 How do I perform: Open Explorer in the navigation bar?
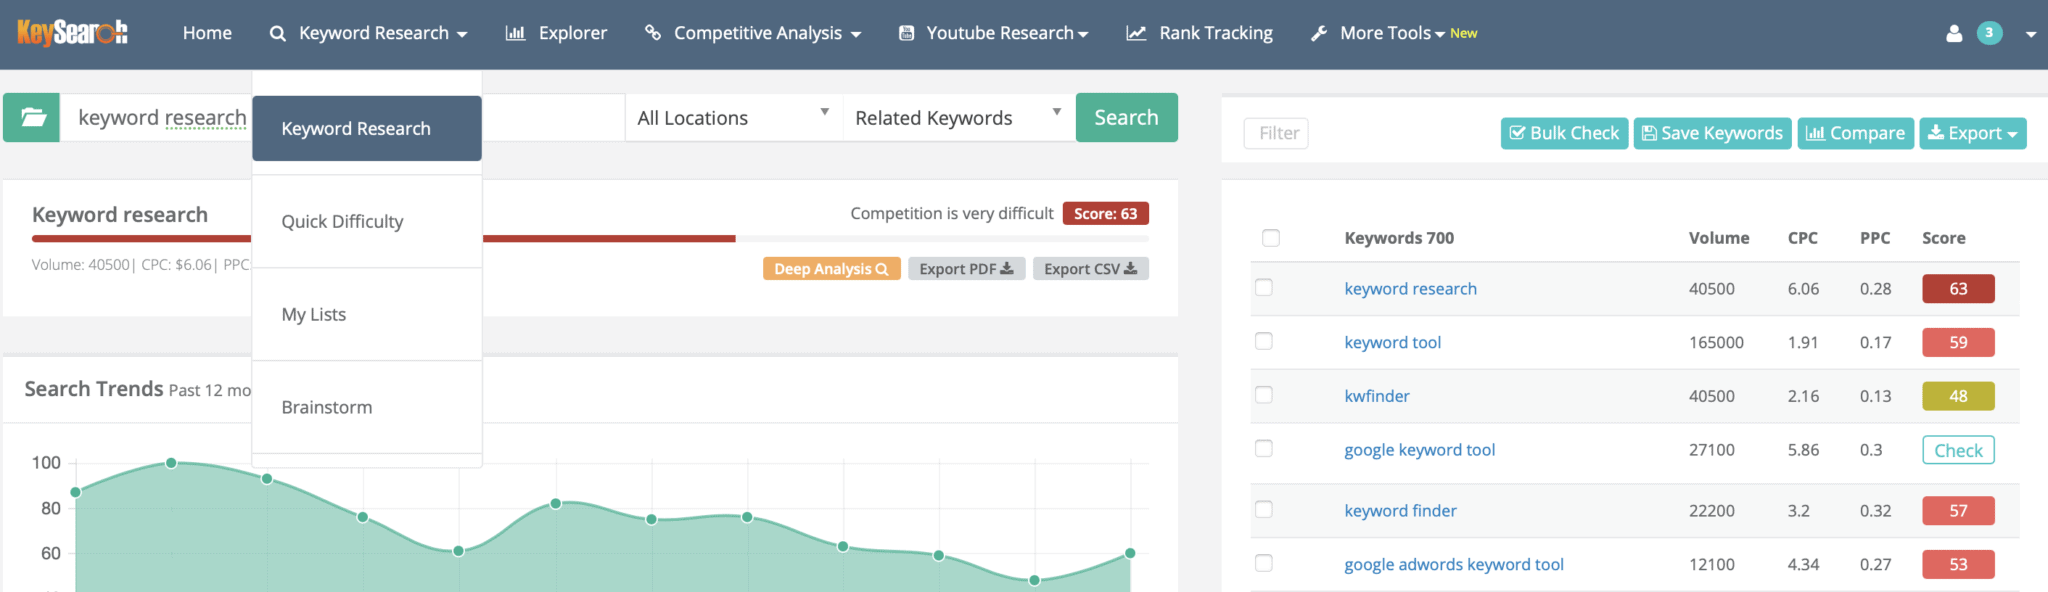(x=556, y=33)
